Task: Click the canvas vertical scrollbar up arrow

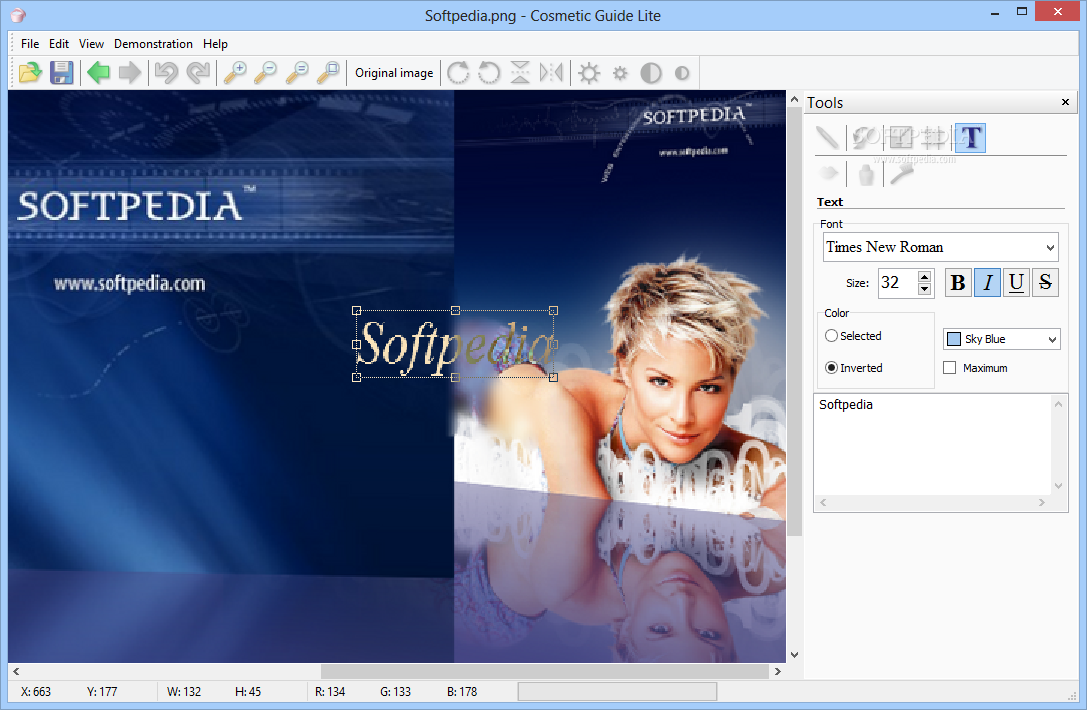Action: (x=794, y=100)
